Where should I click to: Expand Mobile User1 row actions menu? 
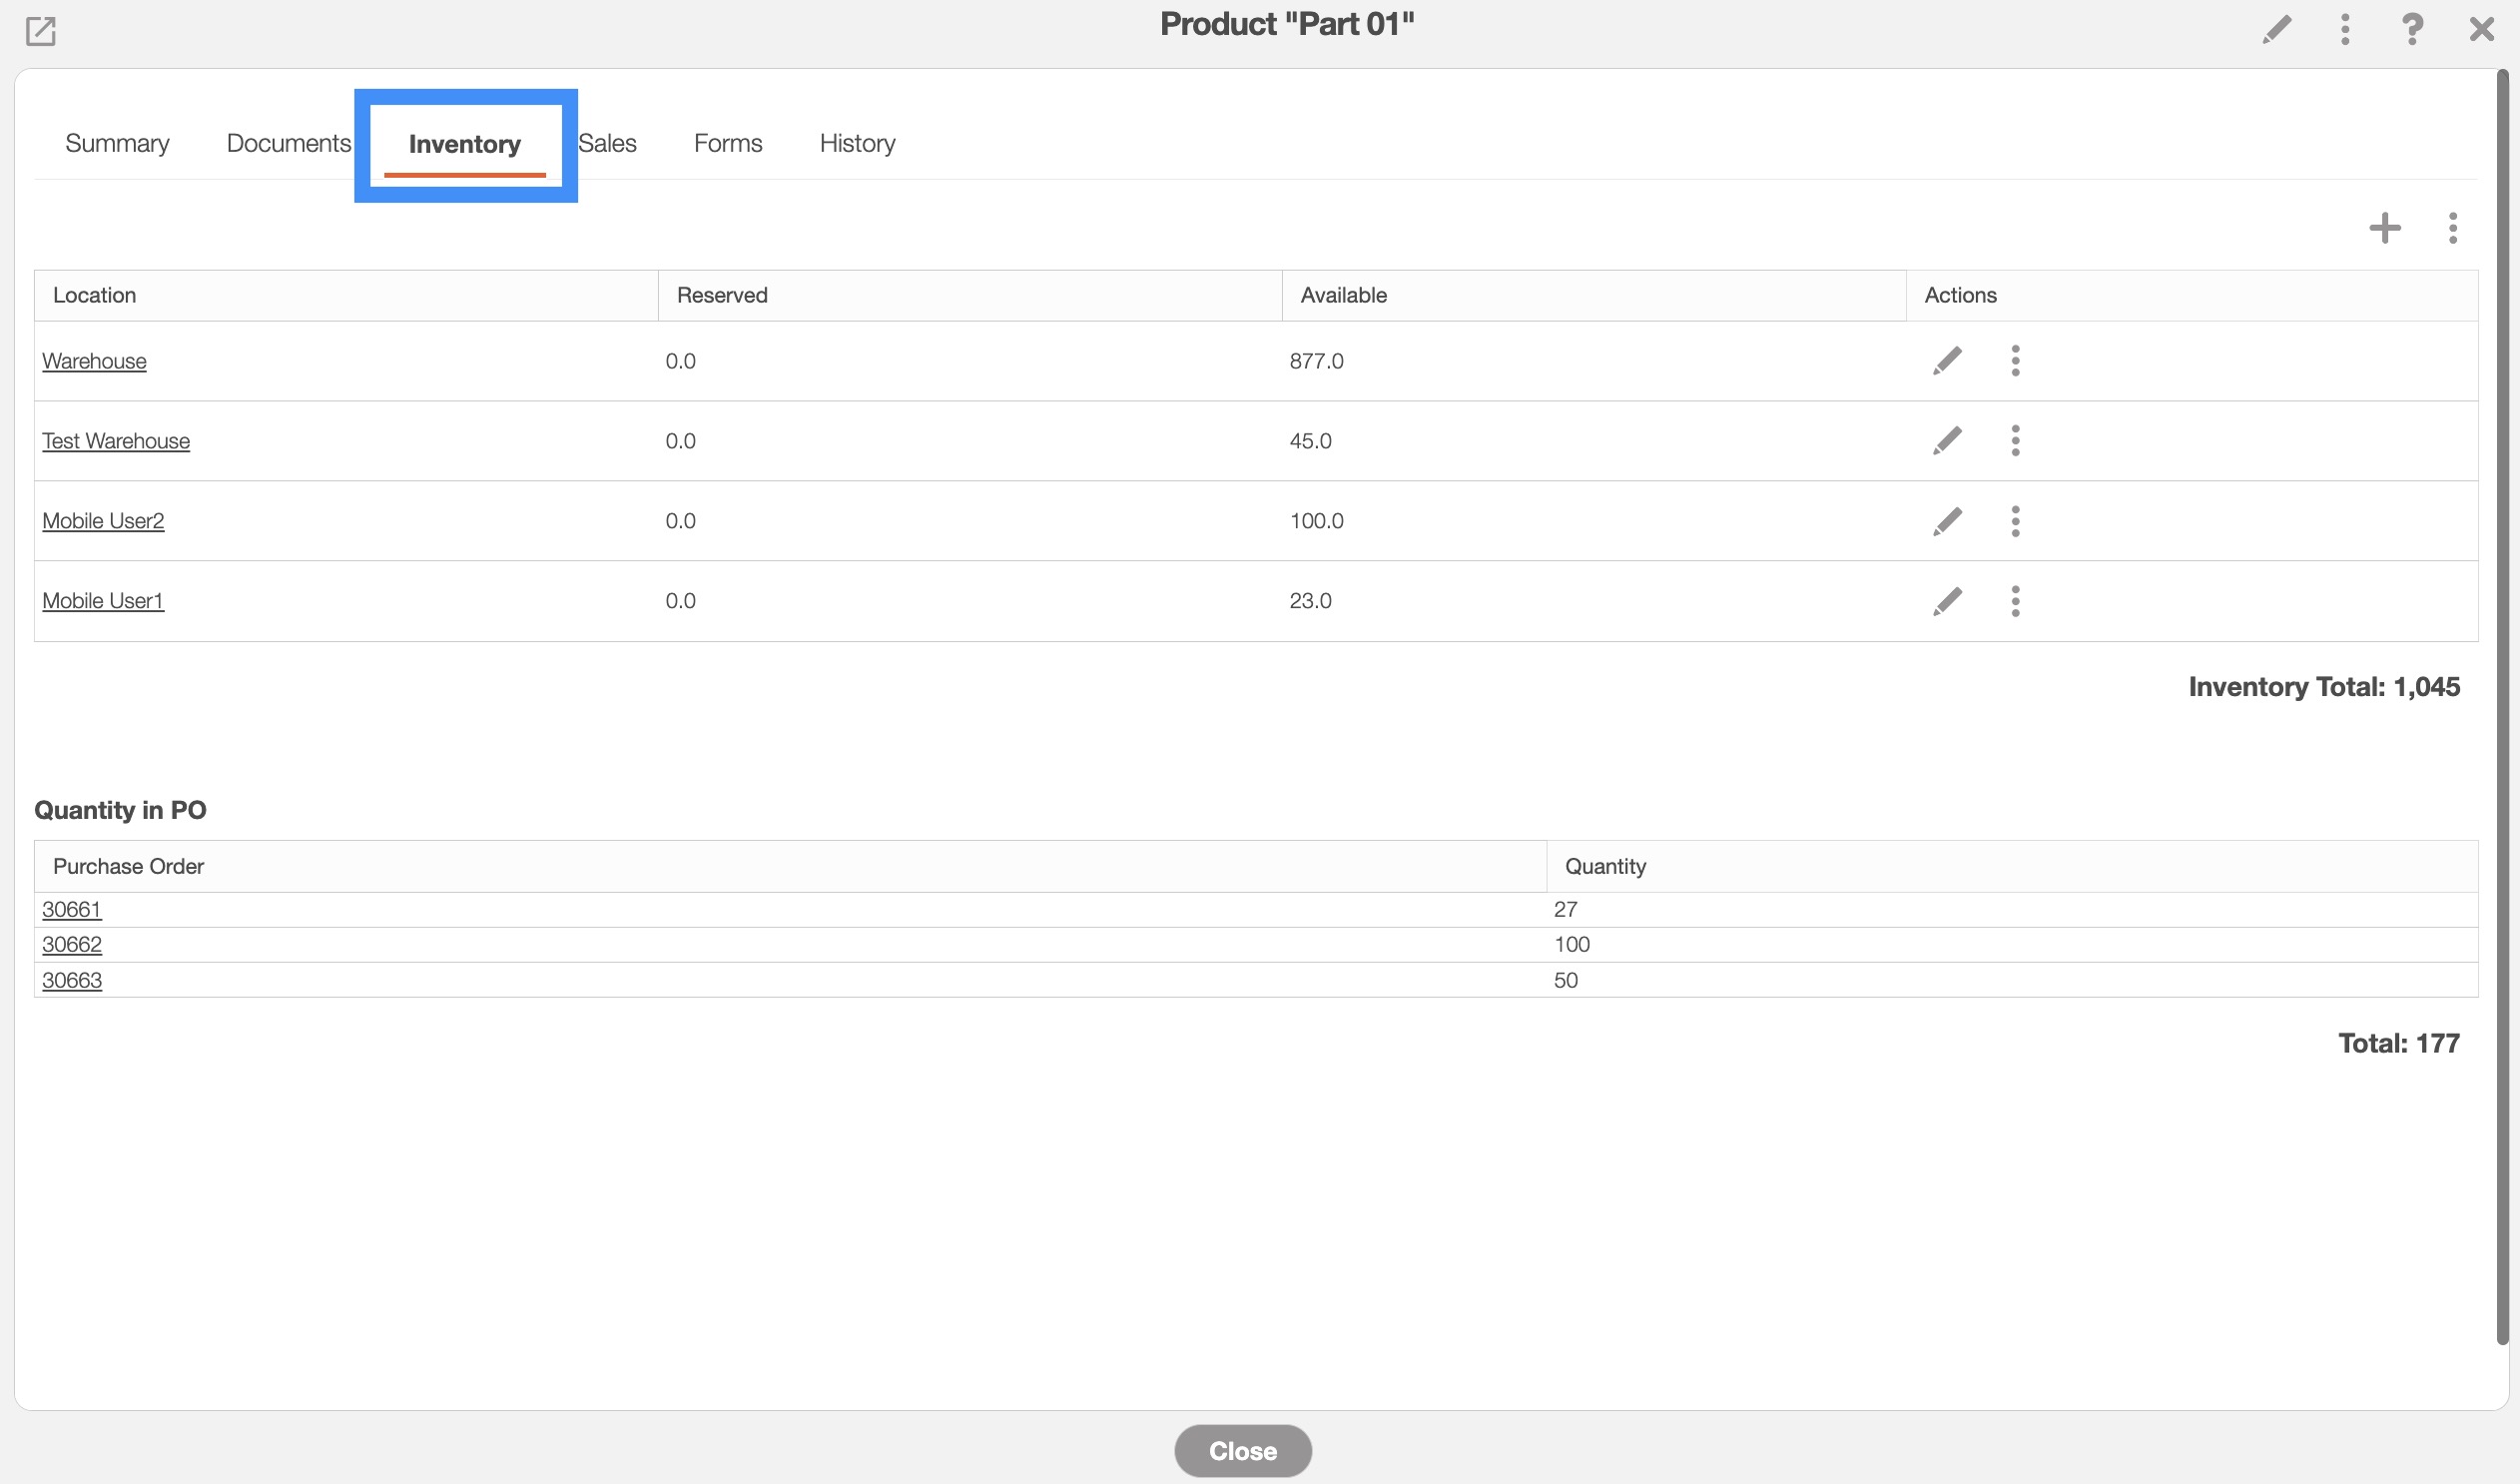[2015, 601]
